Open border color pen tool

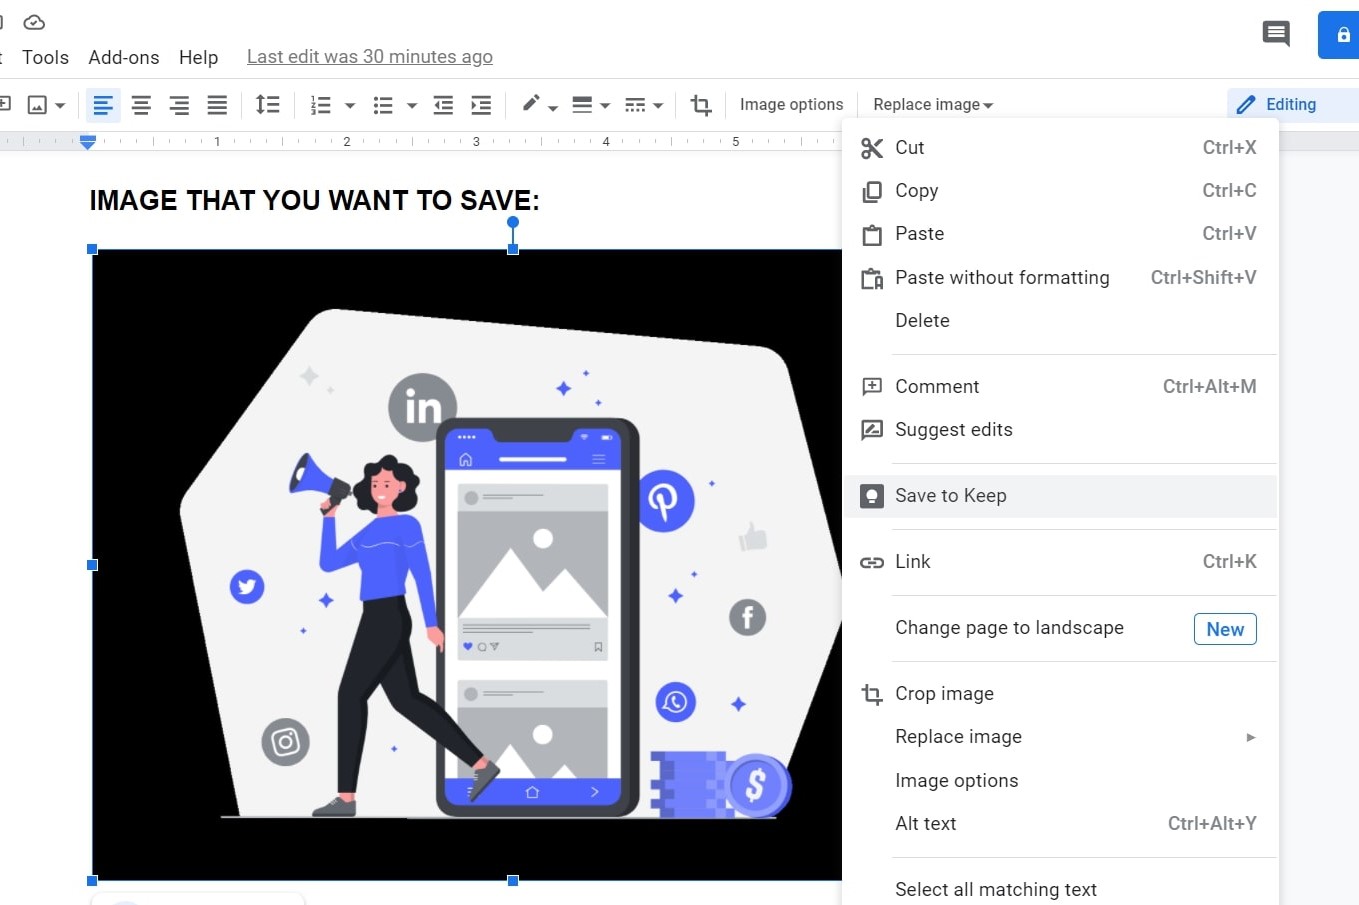(538, 105)
